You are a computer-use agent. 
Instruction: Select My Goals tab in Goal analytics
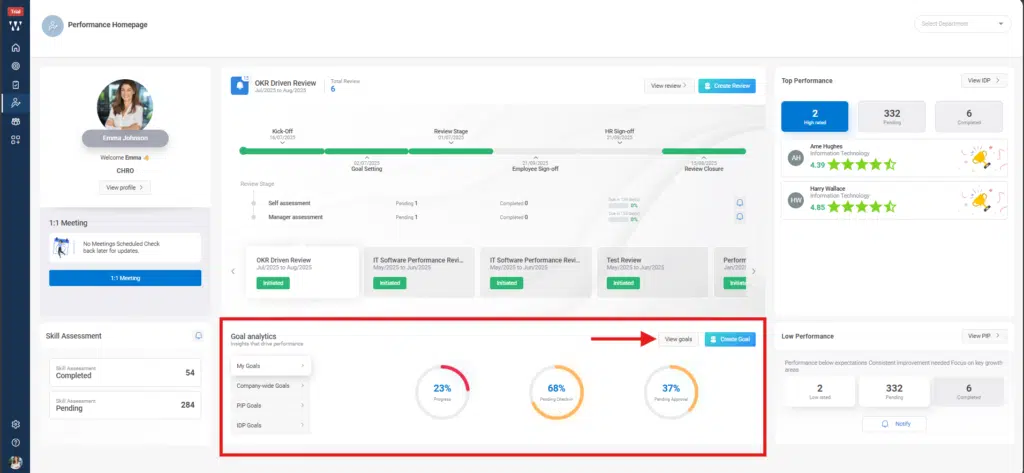[271, 367]
